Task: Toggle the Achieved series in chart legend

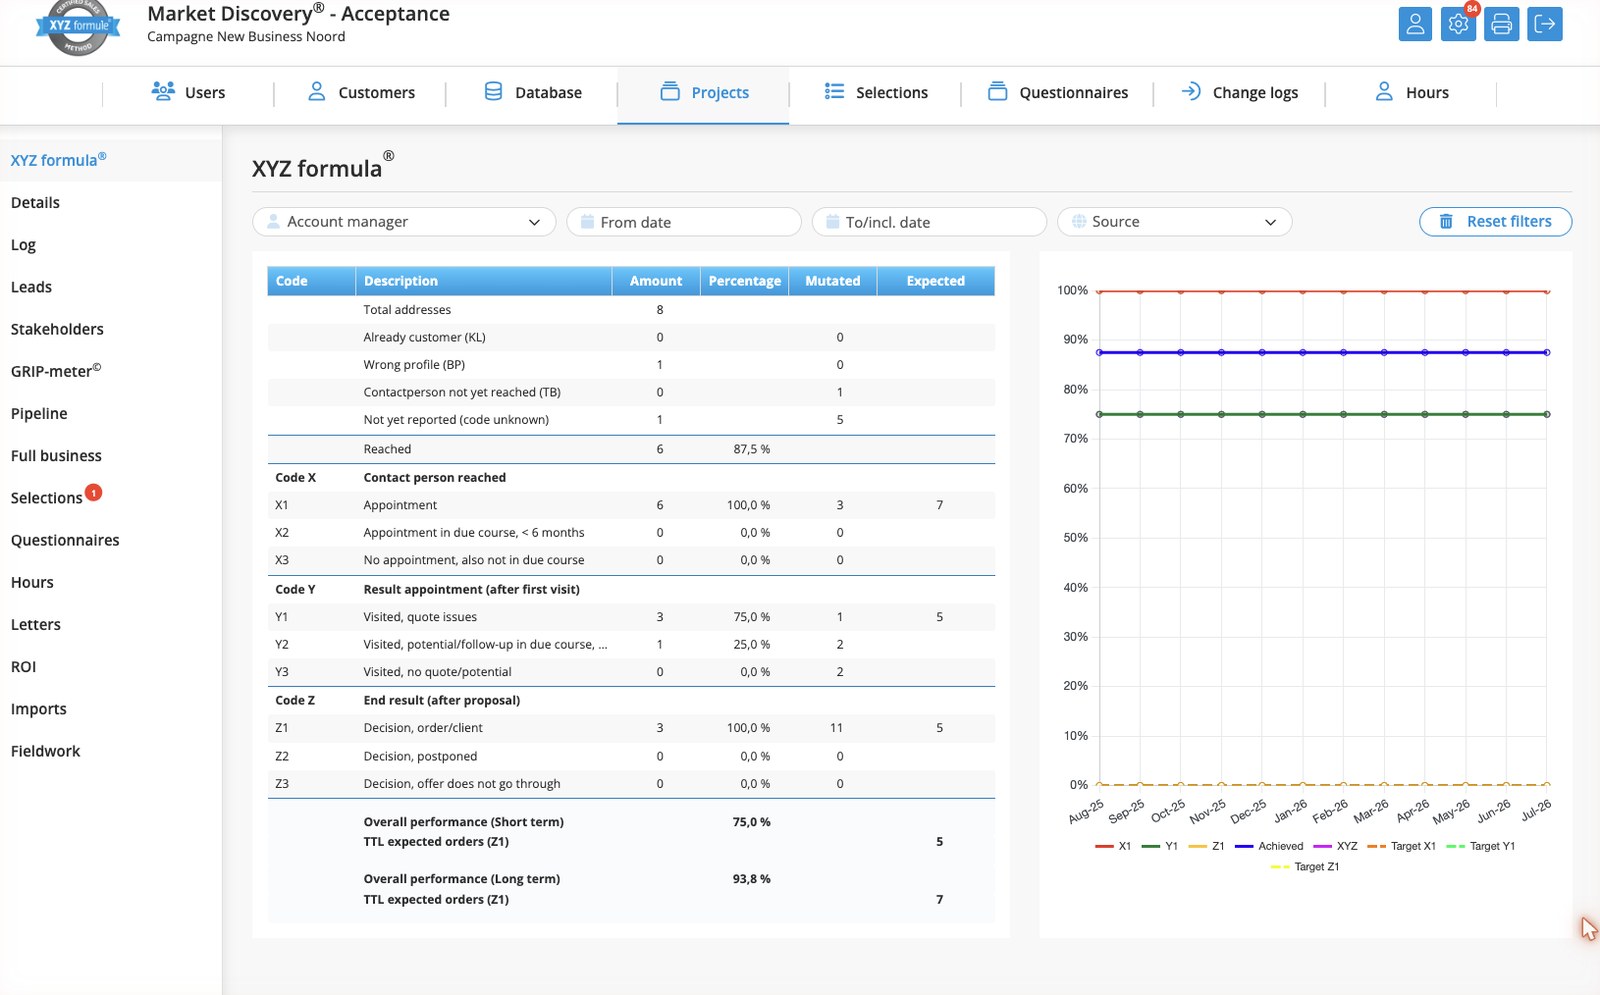Action: point(1269,846)
